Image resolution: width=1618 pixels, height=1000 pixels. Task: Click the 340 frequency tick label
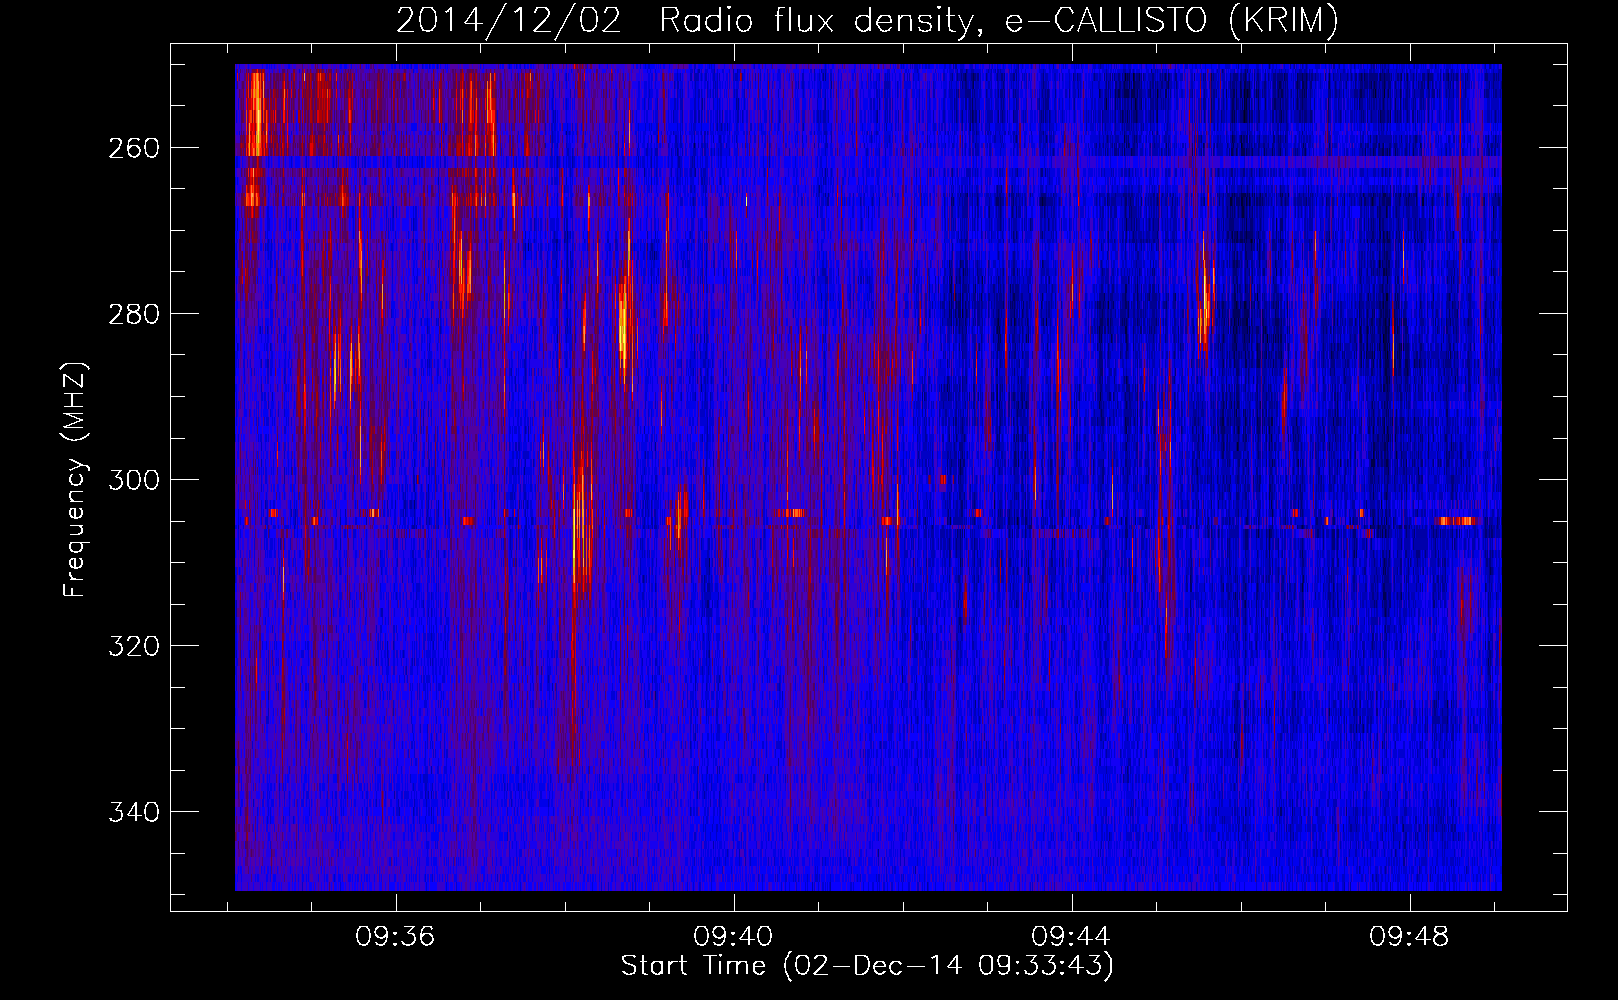coord(134,812)
